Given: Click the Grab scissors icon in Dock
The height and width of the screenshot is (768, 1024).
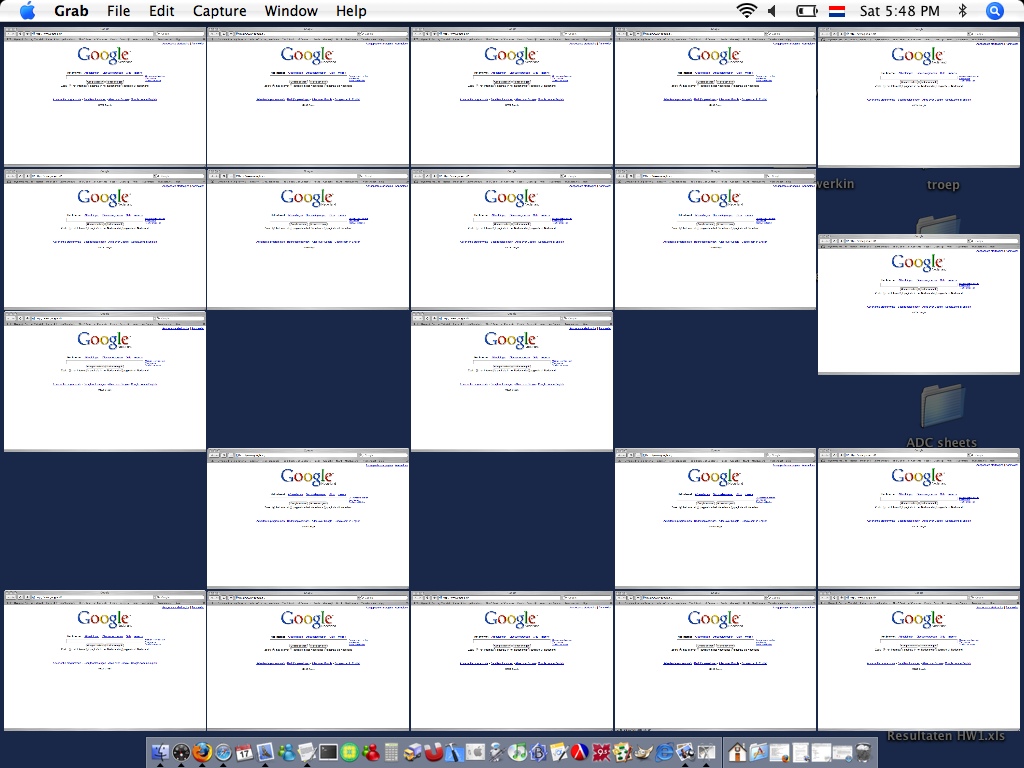Looking at the screenshot, I should [x=706, y=753].
